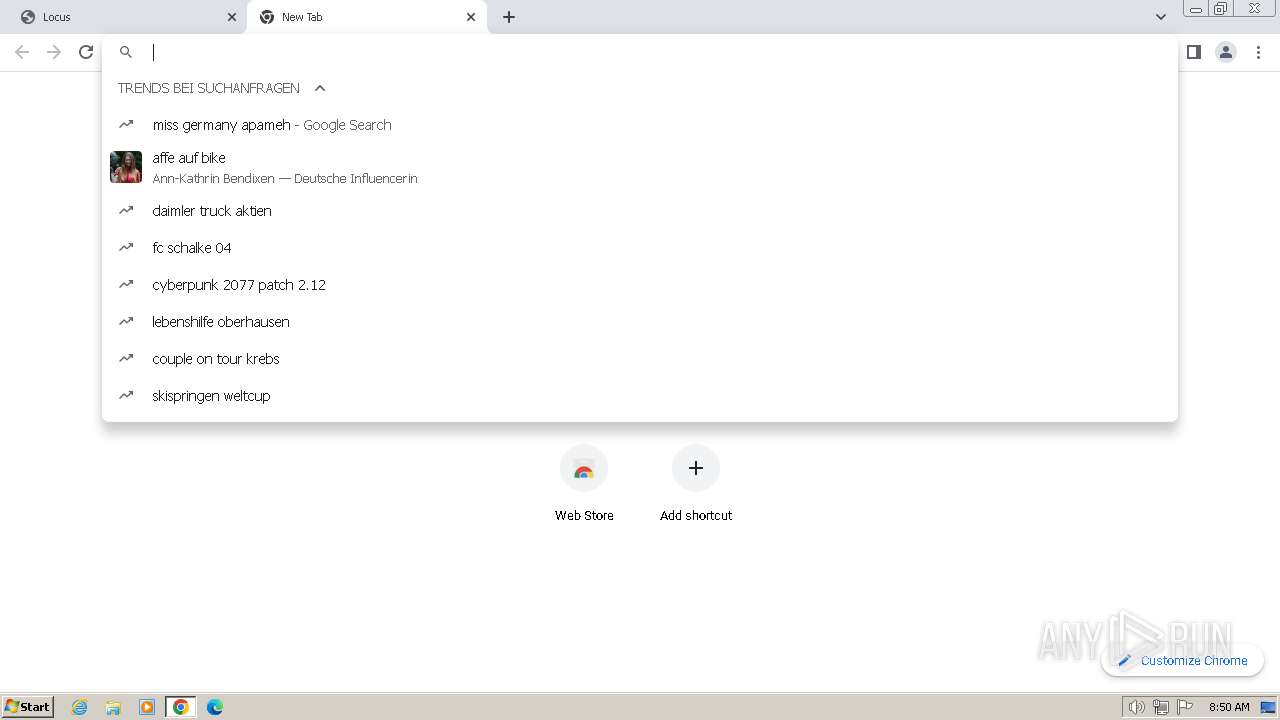Click the Ann-Kathrin Bendixen thumbnail
Screen dimensions: 1280x720
click(x=126, y=167)
